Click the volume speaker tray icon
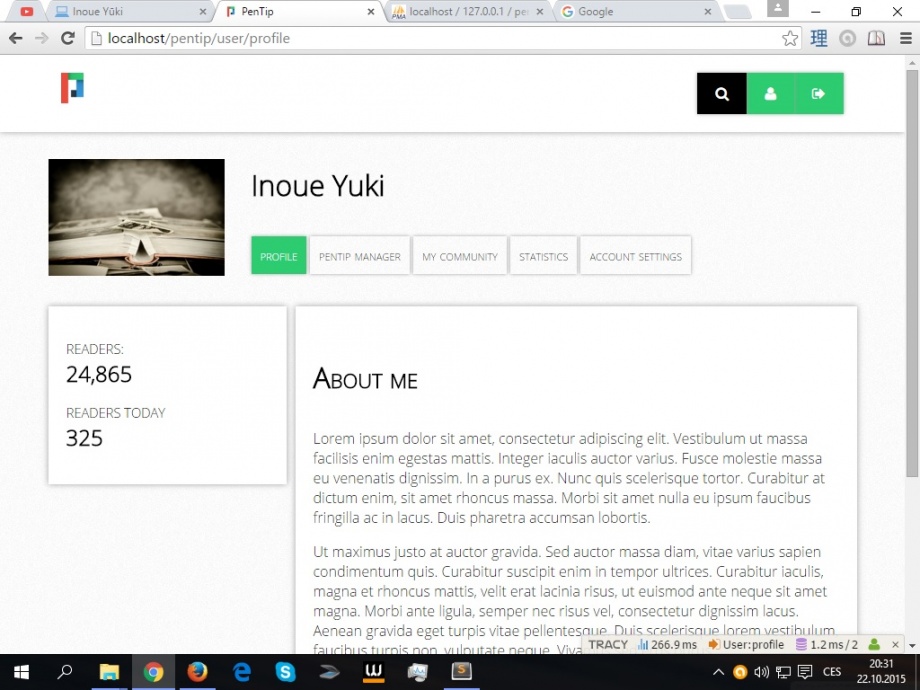This screenshot has width=920, height=690. (761, 672)
